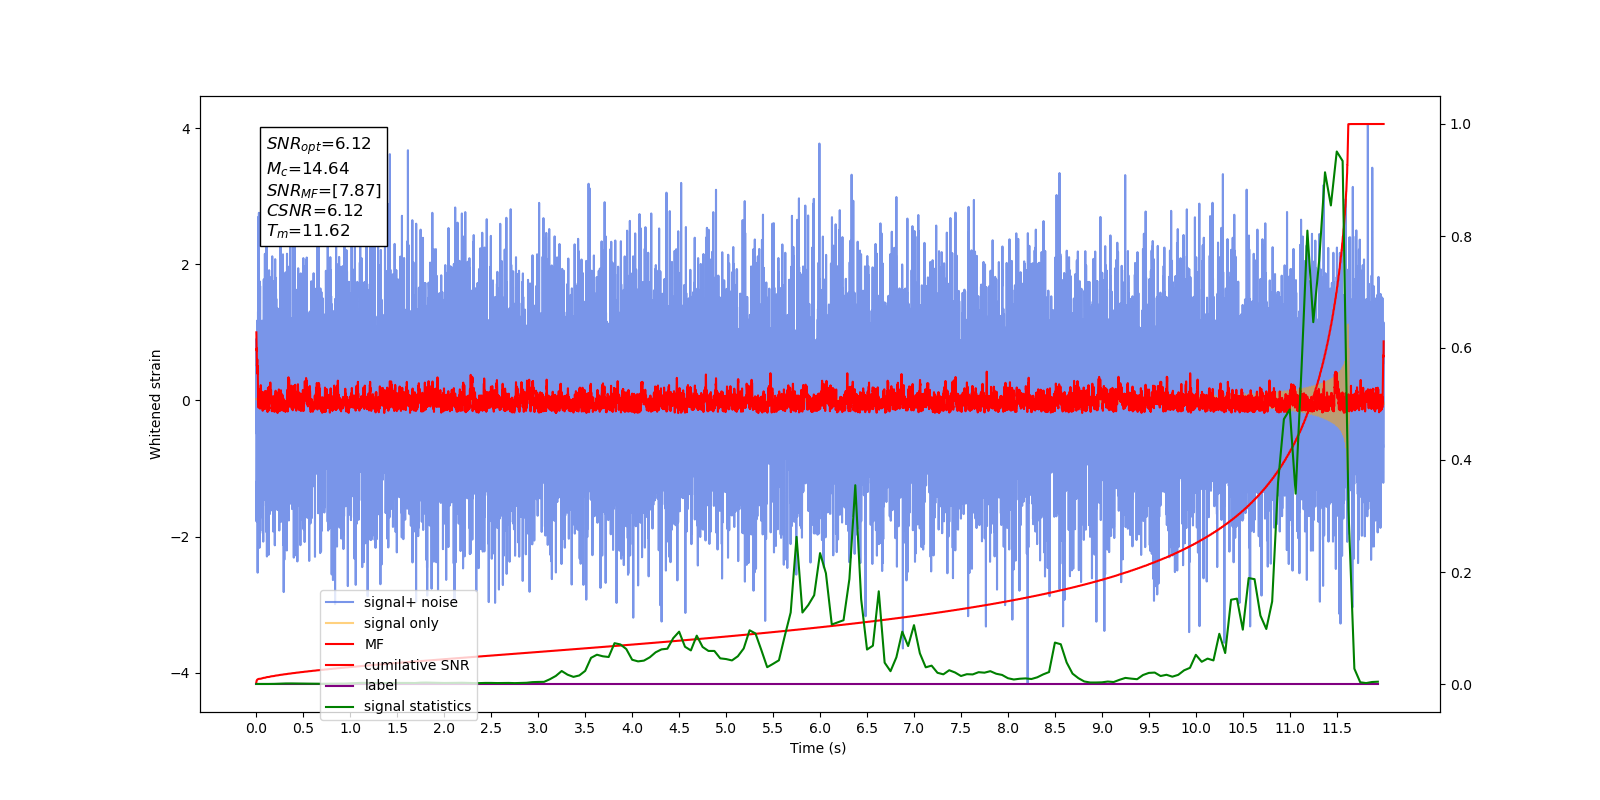The image size is (1600, 800).
Task: Click x-axis tick label 6.0
Action: pyautogui.click(x=820, y=728)
